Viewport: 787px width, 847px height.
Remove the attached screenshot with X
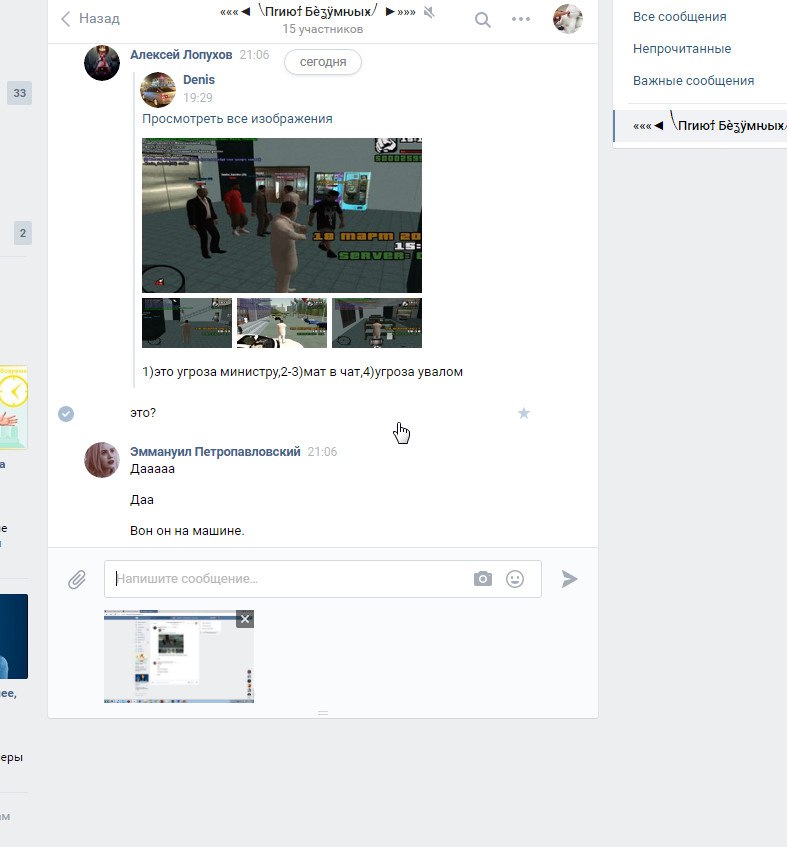coord(245,619)
